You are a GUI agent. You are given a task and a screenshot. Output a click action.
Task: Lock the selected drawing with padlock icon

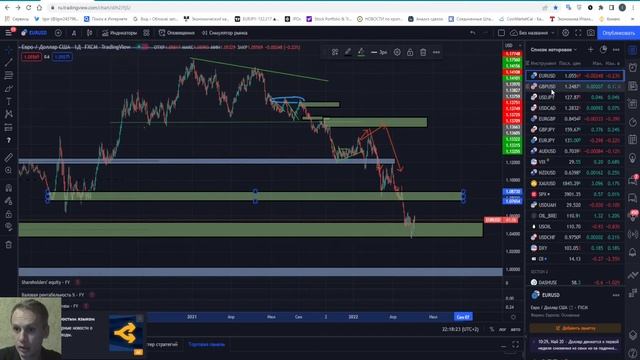410,52
